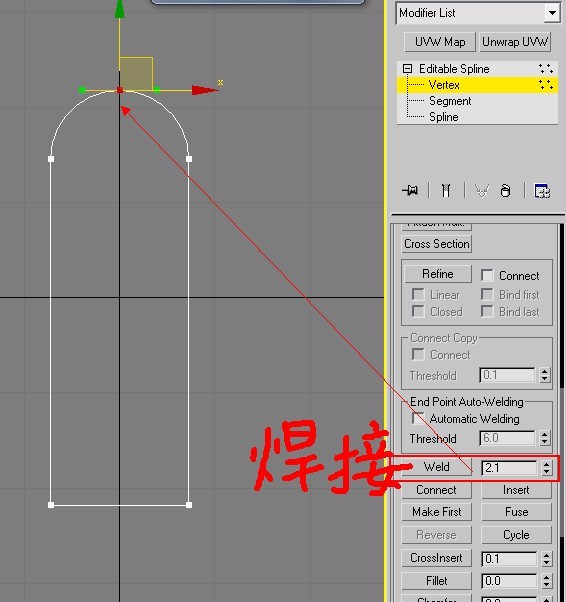Click the Cross Section button
The image size is (566, 602).
point(437,244)
